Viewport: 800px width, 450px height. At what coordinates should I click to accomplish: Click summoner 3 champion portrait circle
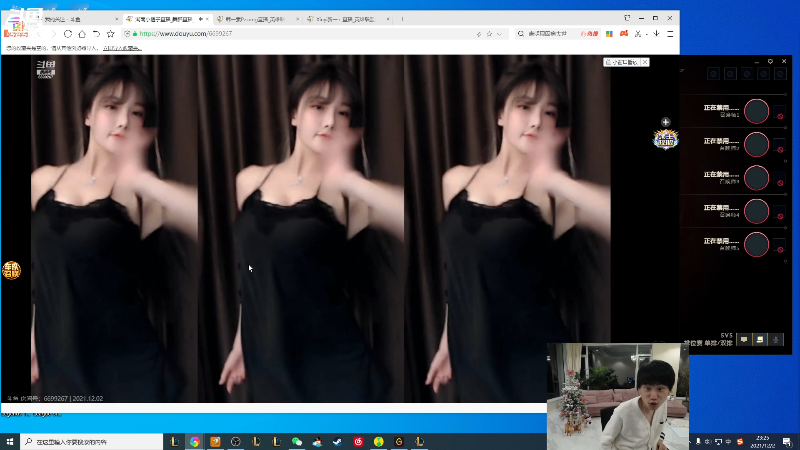click(x=756, y=178)
